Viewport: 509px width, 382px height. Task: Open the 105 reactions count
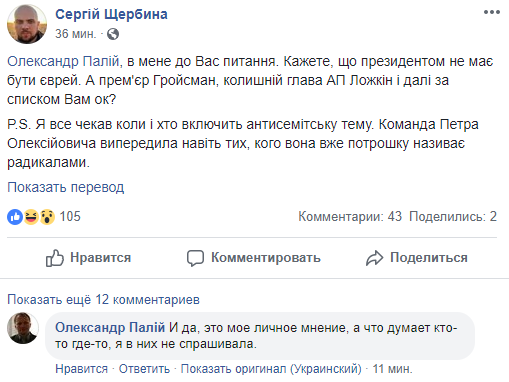[x=70, y=216]
